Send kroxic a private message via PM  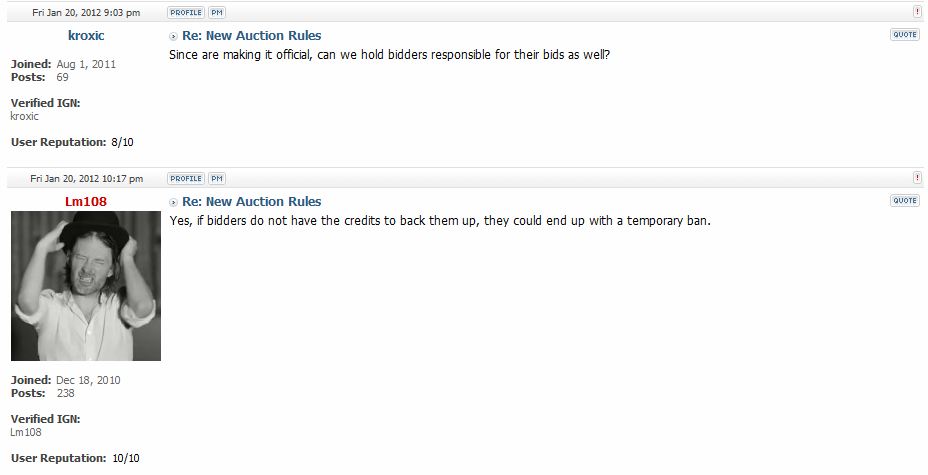[x=216, y=13]
